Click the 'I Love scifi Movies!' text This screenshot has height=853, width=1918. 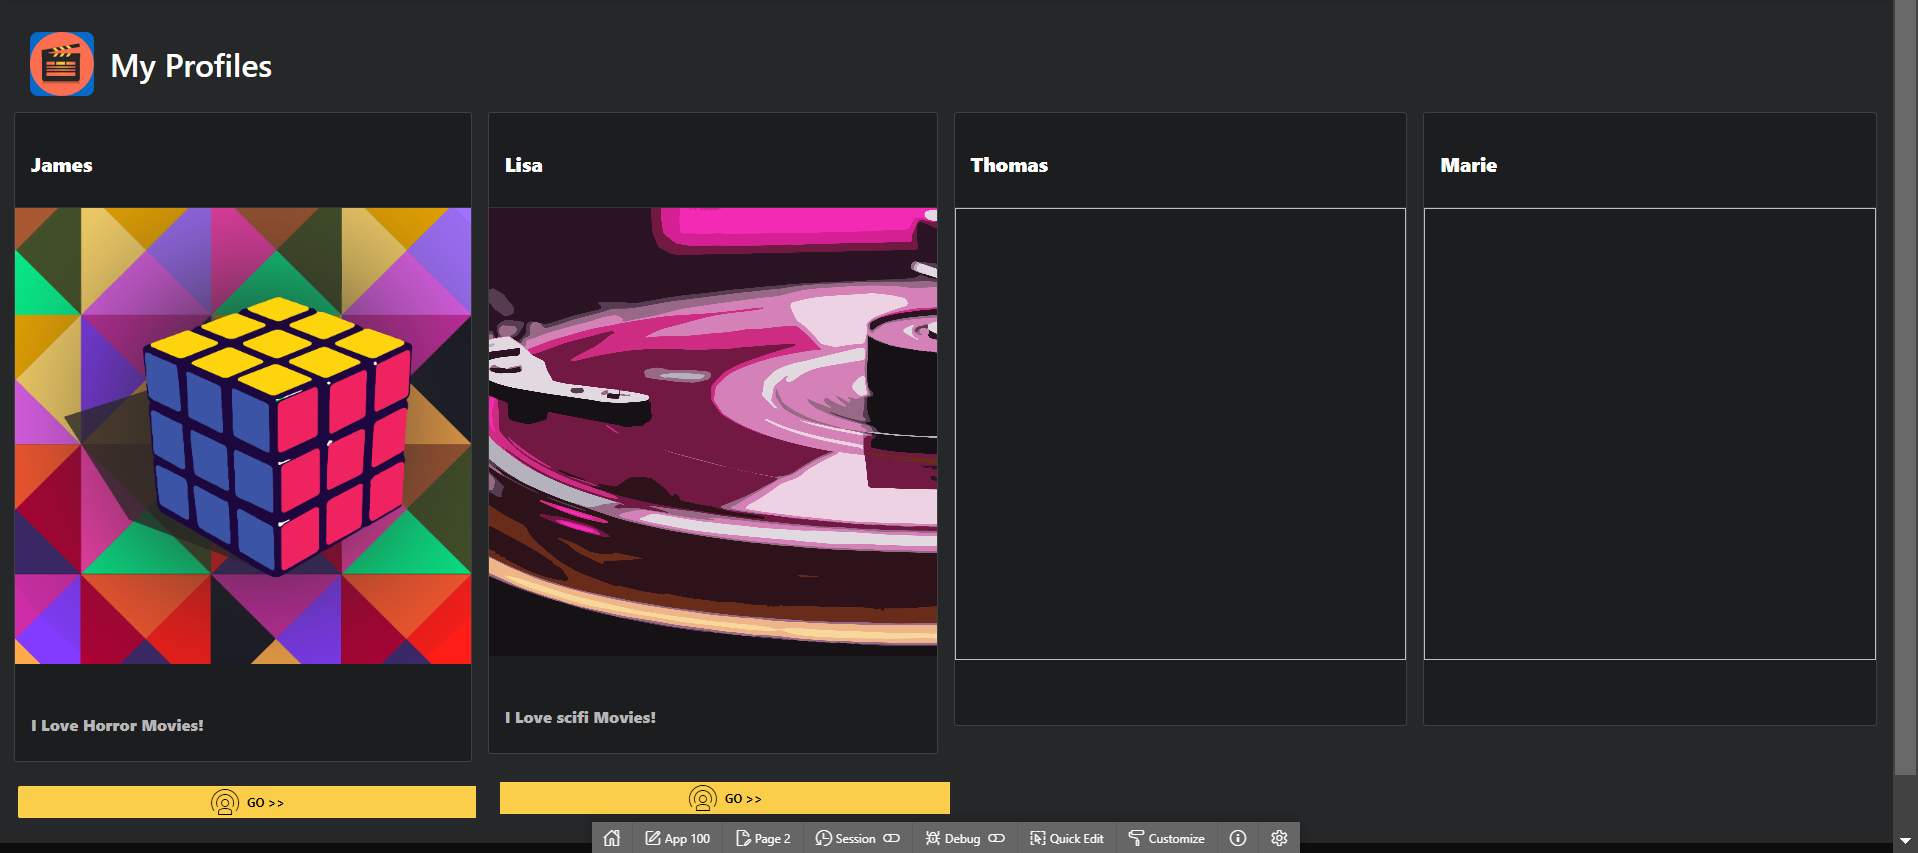click(x=580, y=718)
